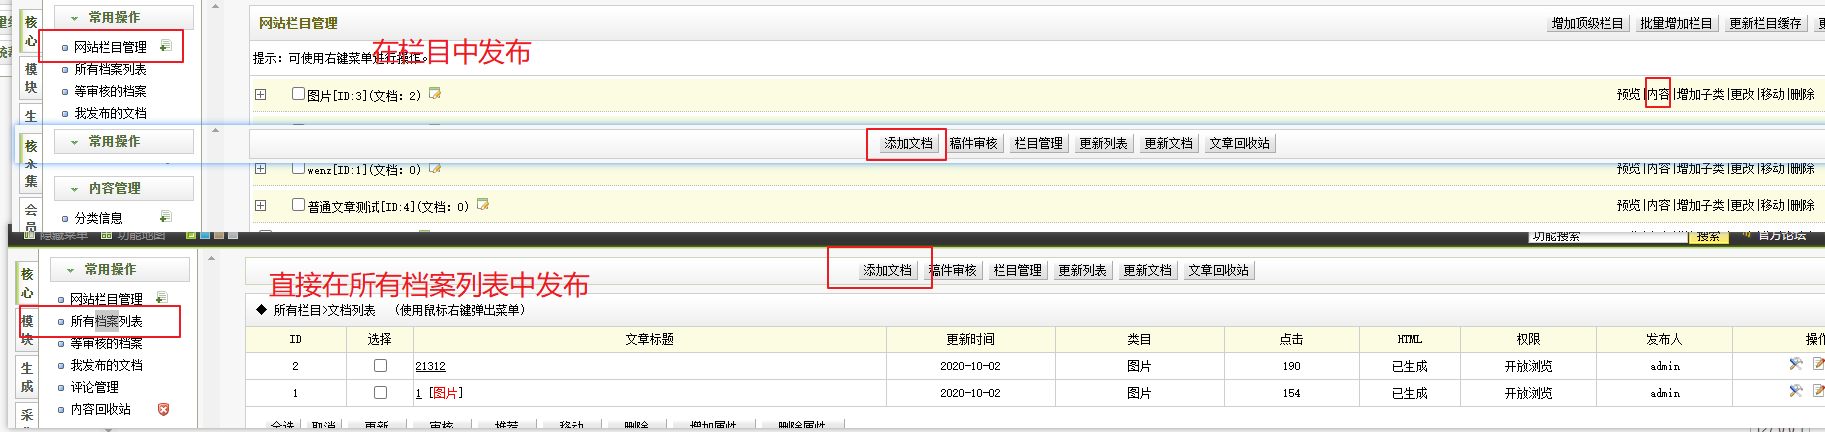Collapse 常用操作 section in top sidebar
This screenshot has width=1825, height=432.
click(74, 18)
